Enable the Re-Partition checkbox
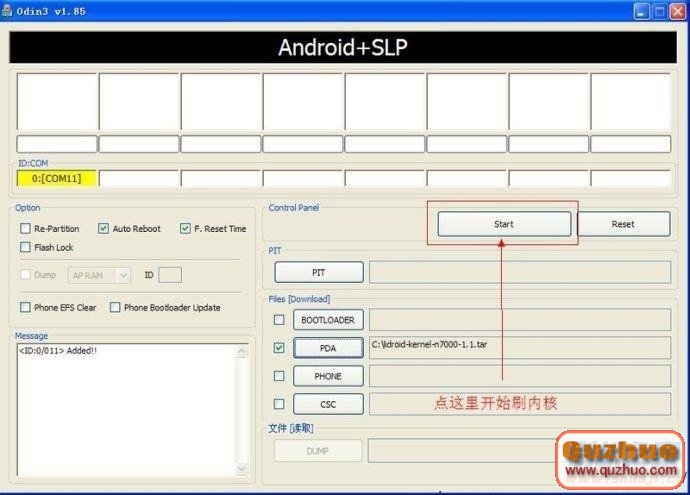Viewport: 690px width, 495px height. (26, 228)
